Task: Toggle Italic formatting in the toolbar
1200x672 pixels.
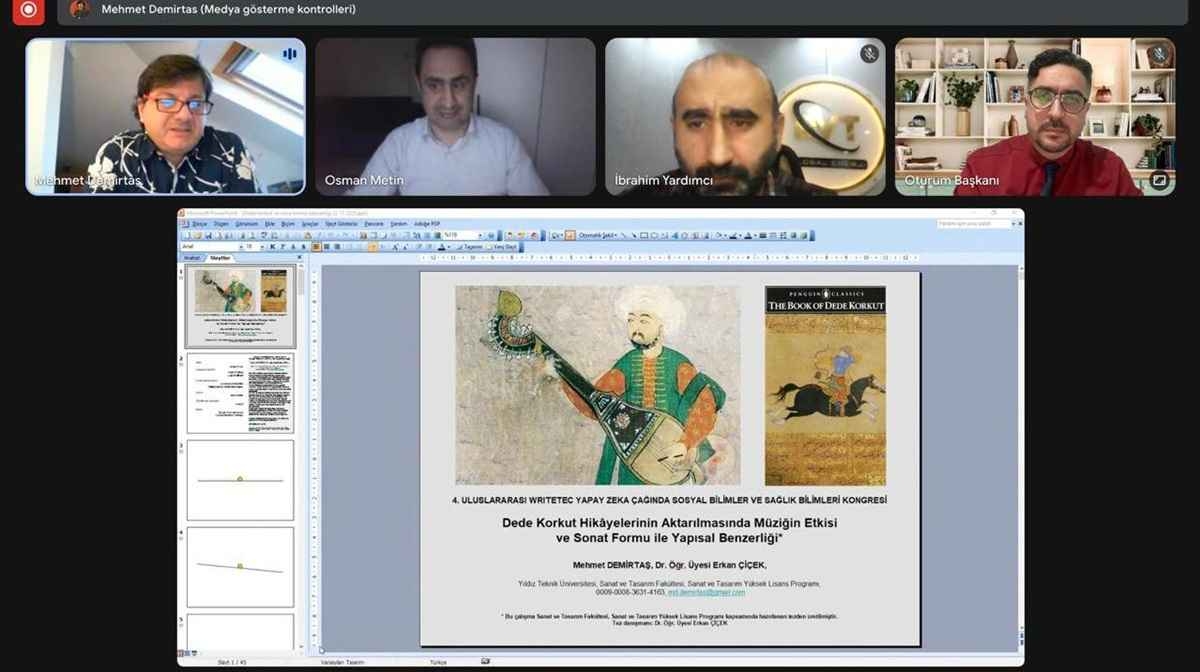Action: (x=281, y=247)
